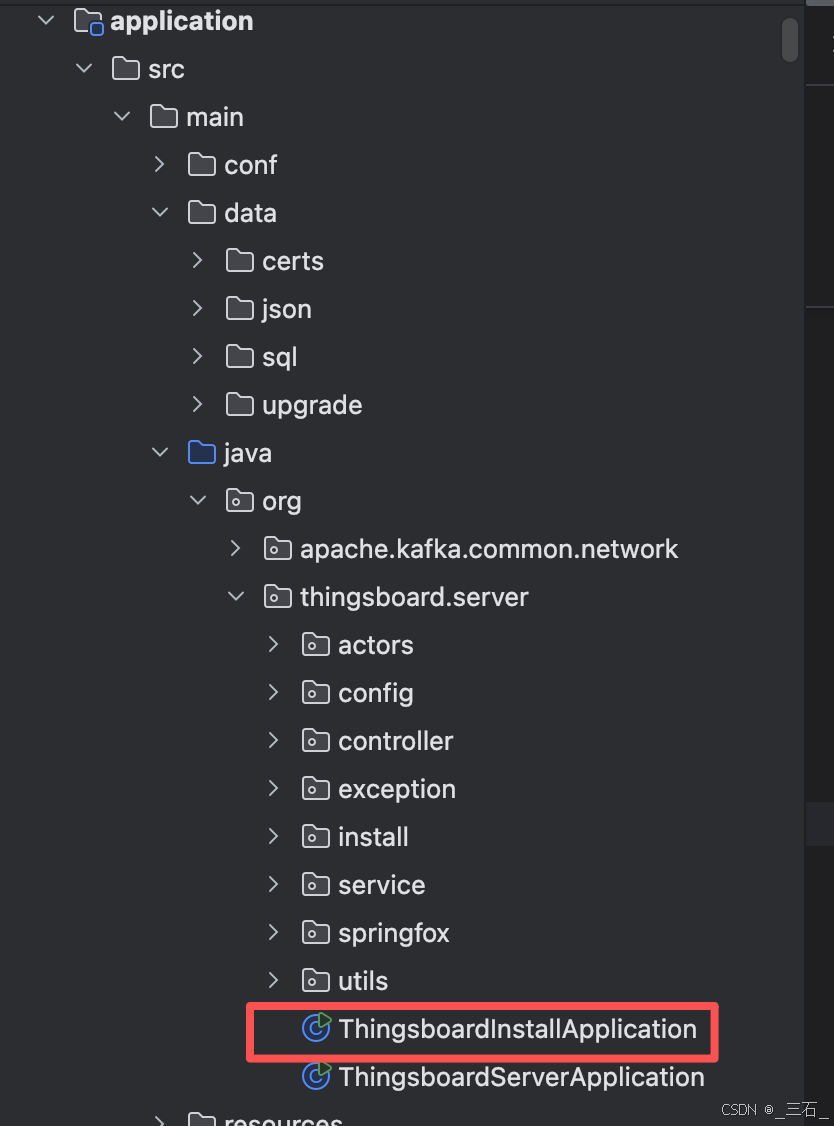Screen dimensions: 834x1126
Task: Select the exception package label
Action: (x=397, y=789)
